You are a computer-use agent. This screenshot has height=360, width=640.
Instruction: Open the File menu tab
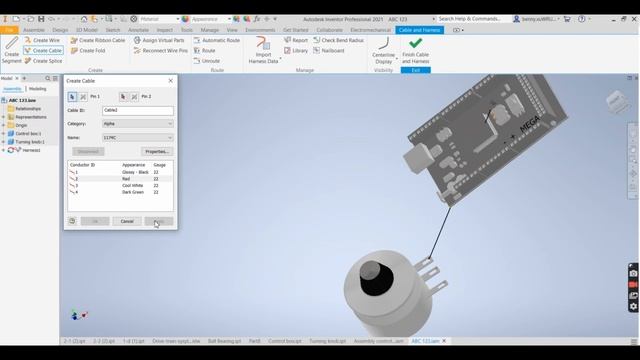pos(9,30)
